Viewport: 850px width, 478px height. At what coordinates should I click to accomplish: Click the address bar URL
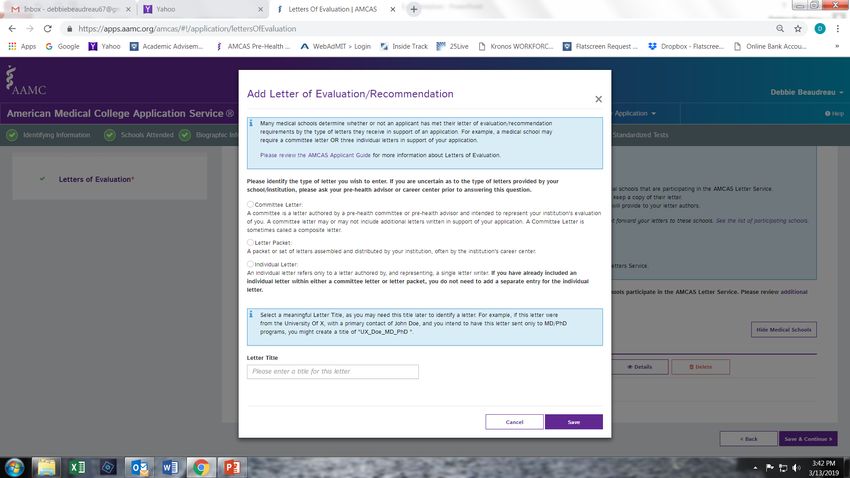pos(187,29)
